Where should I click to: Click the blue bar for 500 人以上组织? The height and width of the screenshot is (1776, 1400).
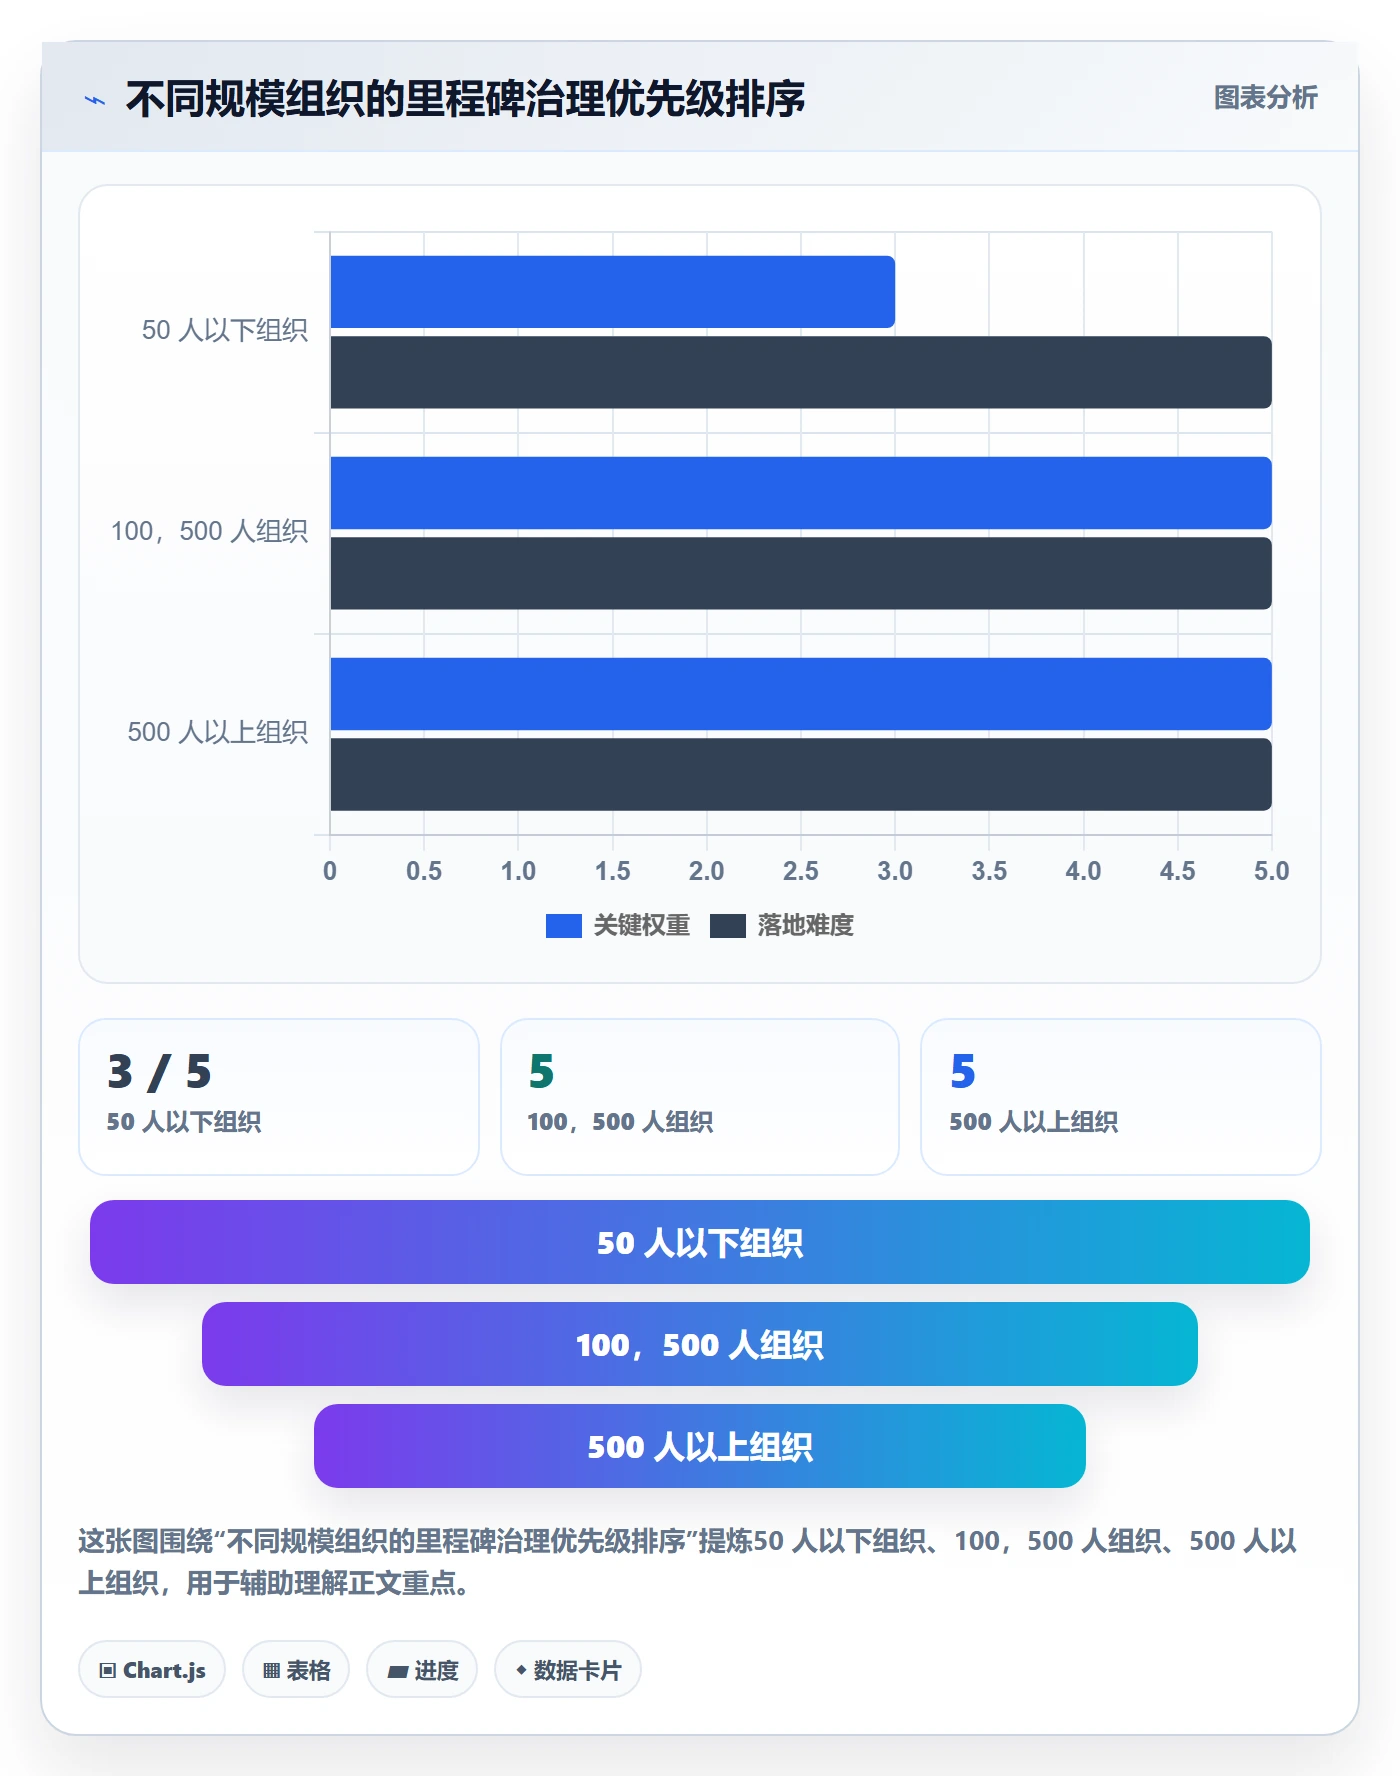801,694
